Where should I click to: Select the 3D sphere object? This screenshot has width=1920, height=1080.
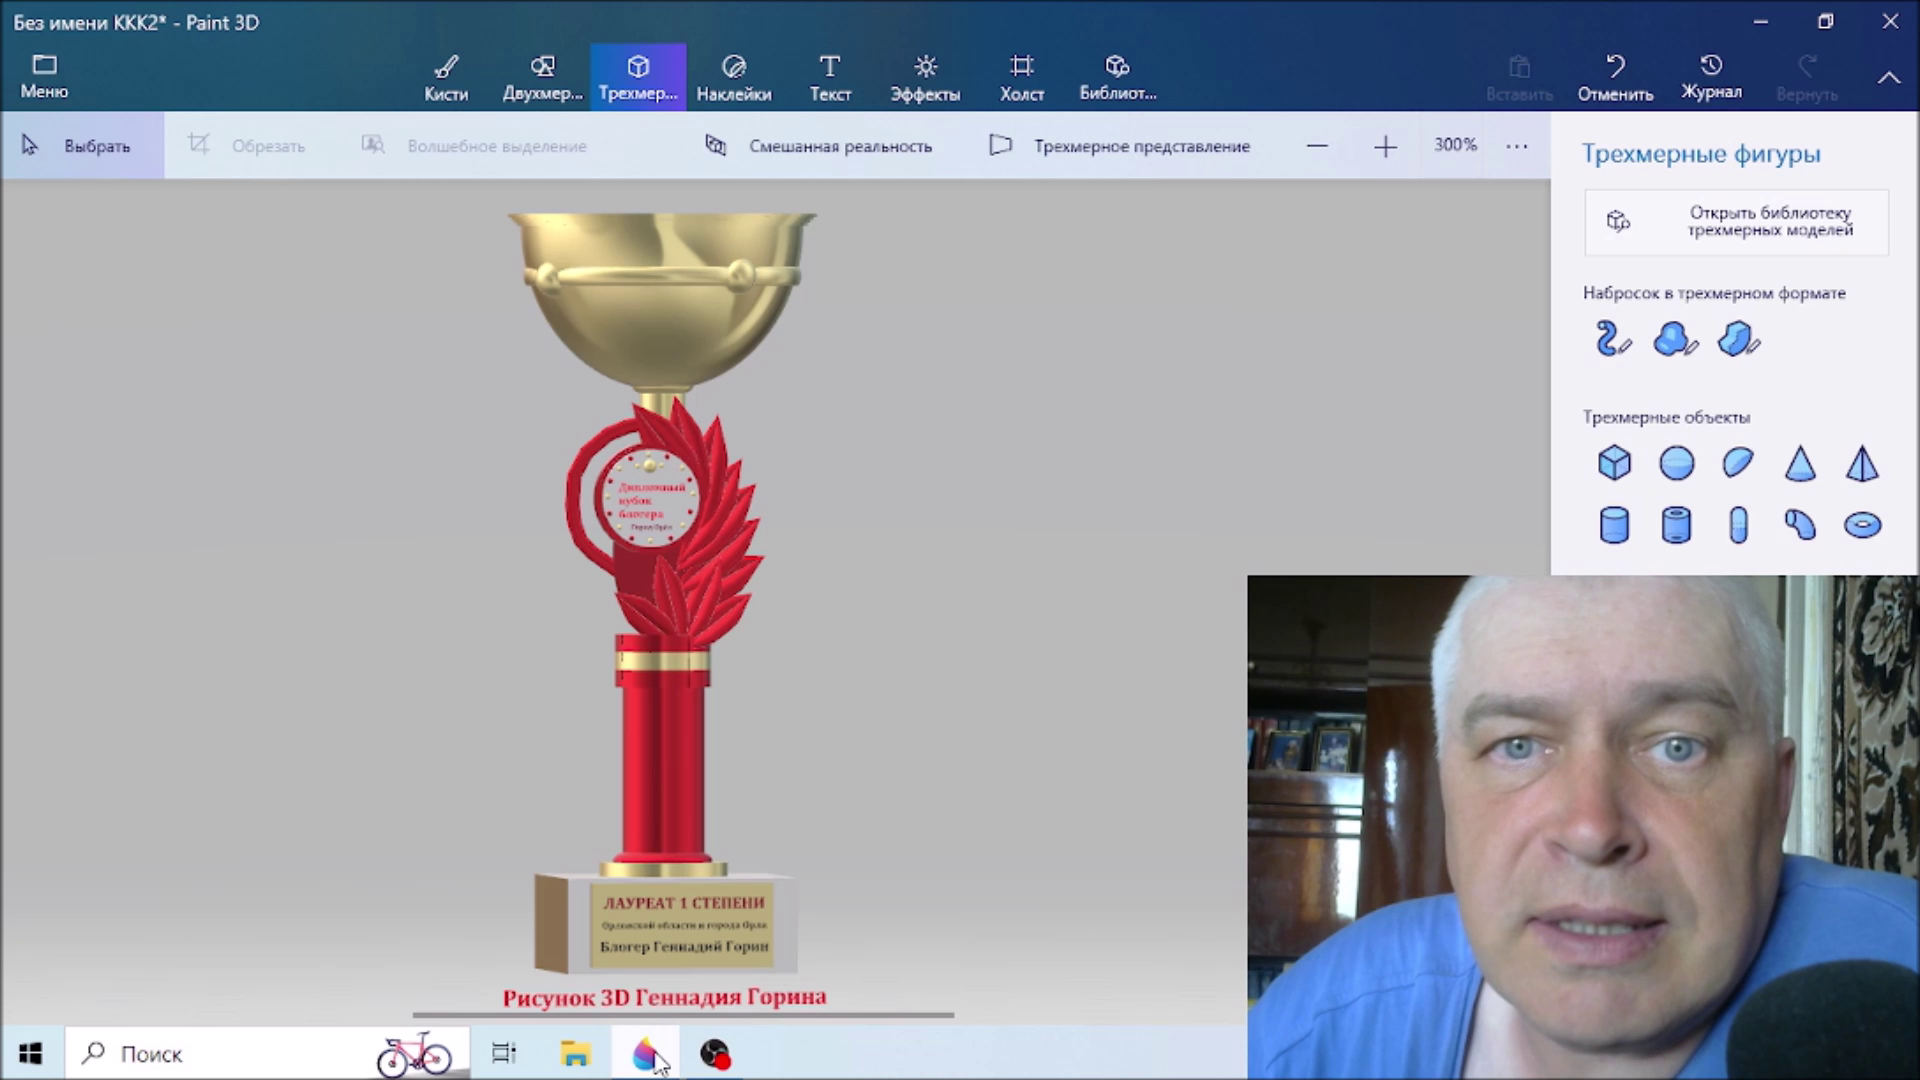1676,463
